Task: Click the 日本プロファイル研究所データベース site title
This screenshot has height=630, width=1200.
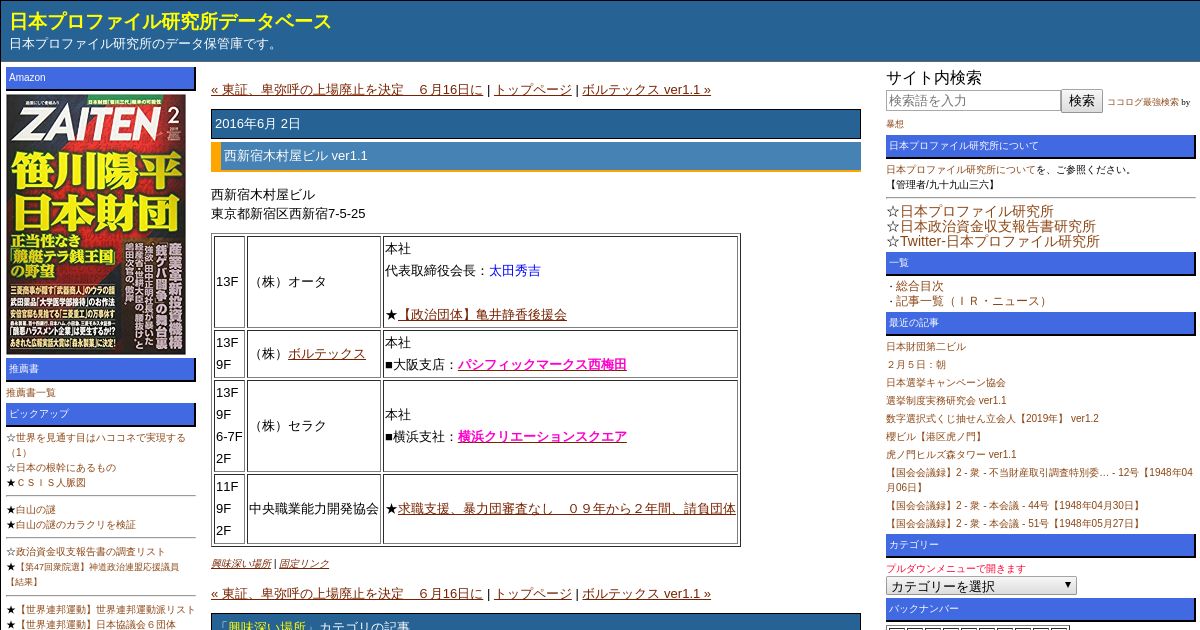Action: 170,21
